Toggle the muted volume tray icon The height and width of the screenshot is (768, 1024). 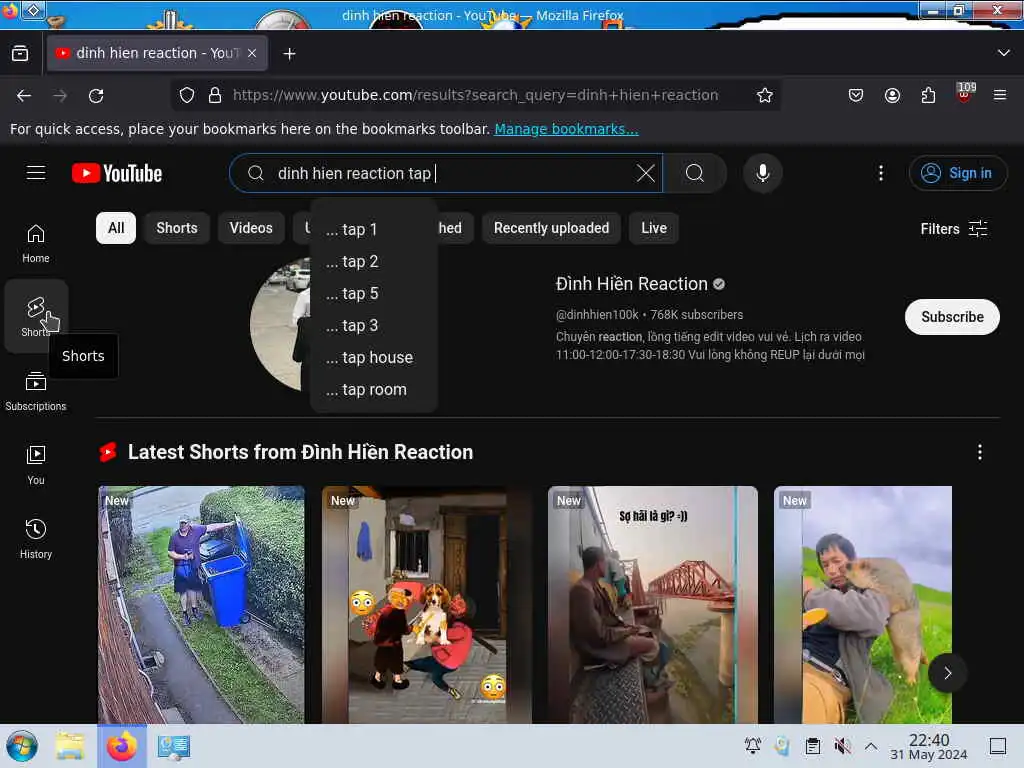click(x=842, y=746)
